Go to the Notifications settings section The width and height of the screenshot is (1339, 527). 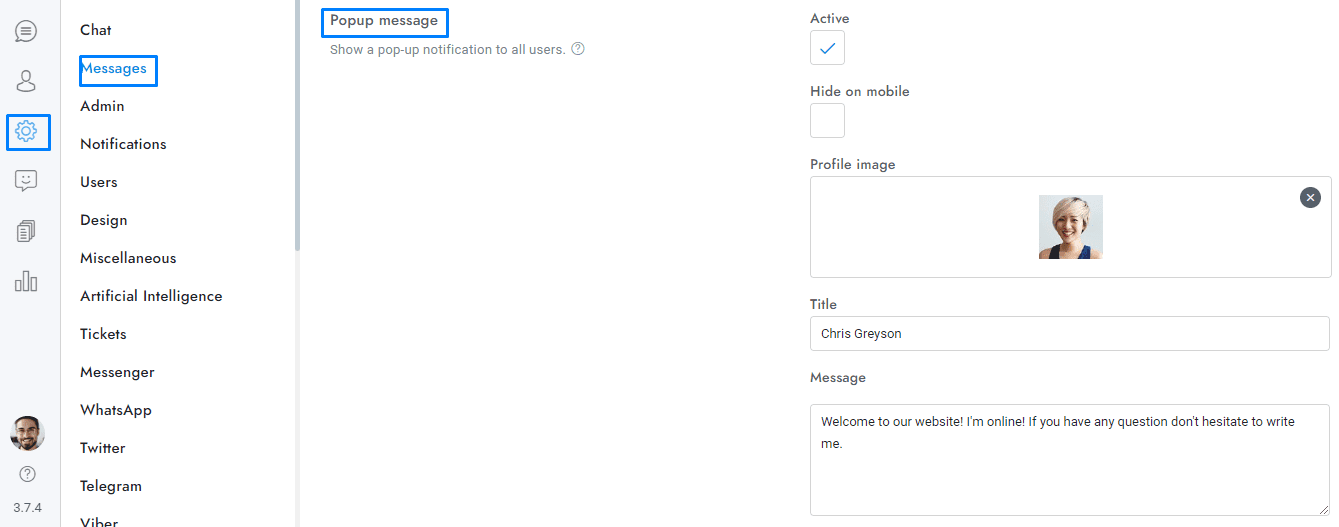point(123,144)
